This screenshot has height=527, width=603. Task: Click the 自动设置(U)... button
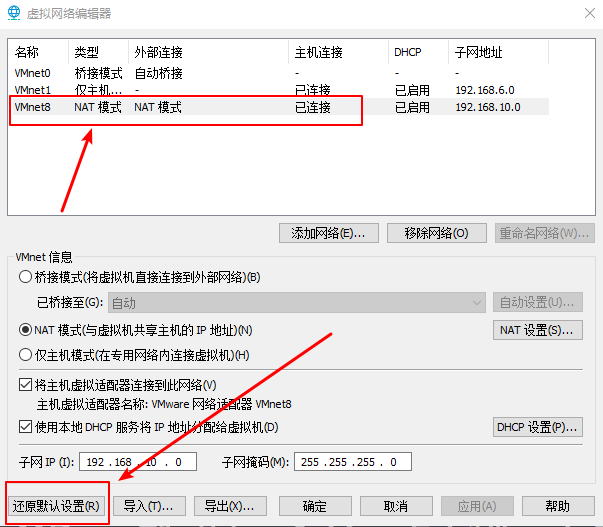tap(538, 302)
